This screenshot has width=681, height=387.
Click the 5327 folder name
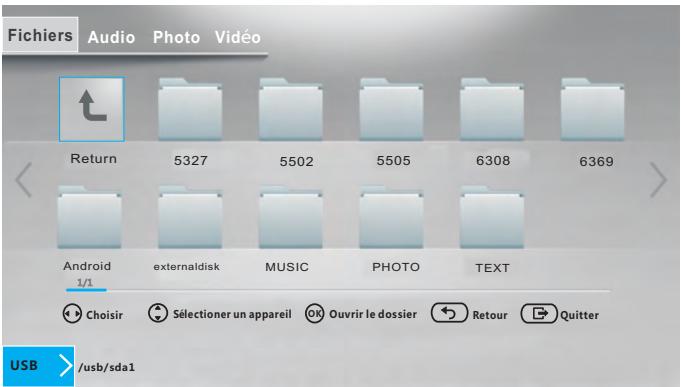pos(191,161)
